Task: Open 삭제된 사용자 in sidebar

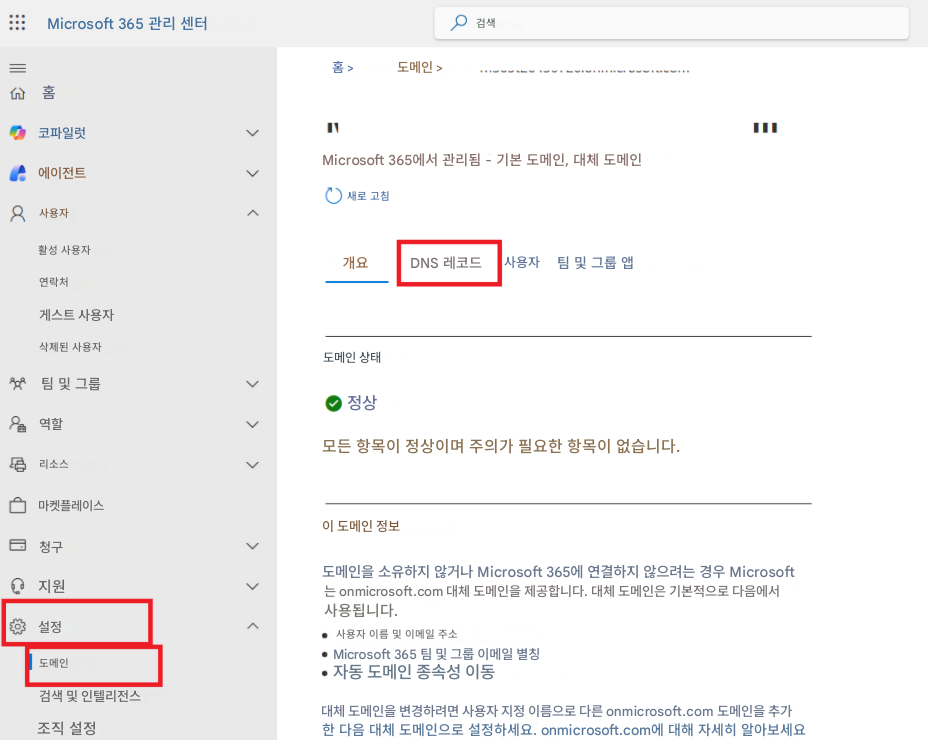Action: click(70, 347)
